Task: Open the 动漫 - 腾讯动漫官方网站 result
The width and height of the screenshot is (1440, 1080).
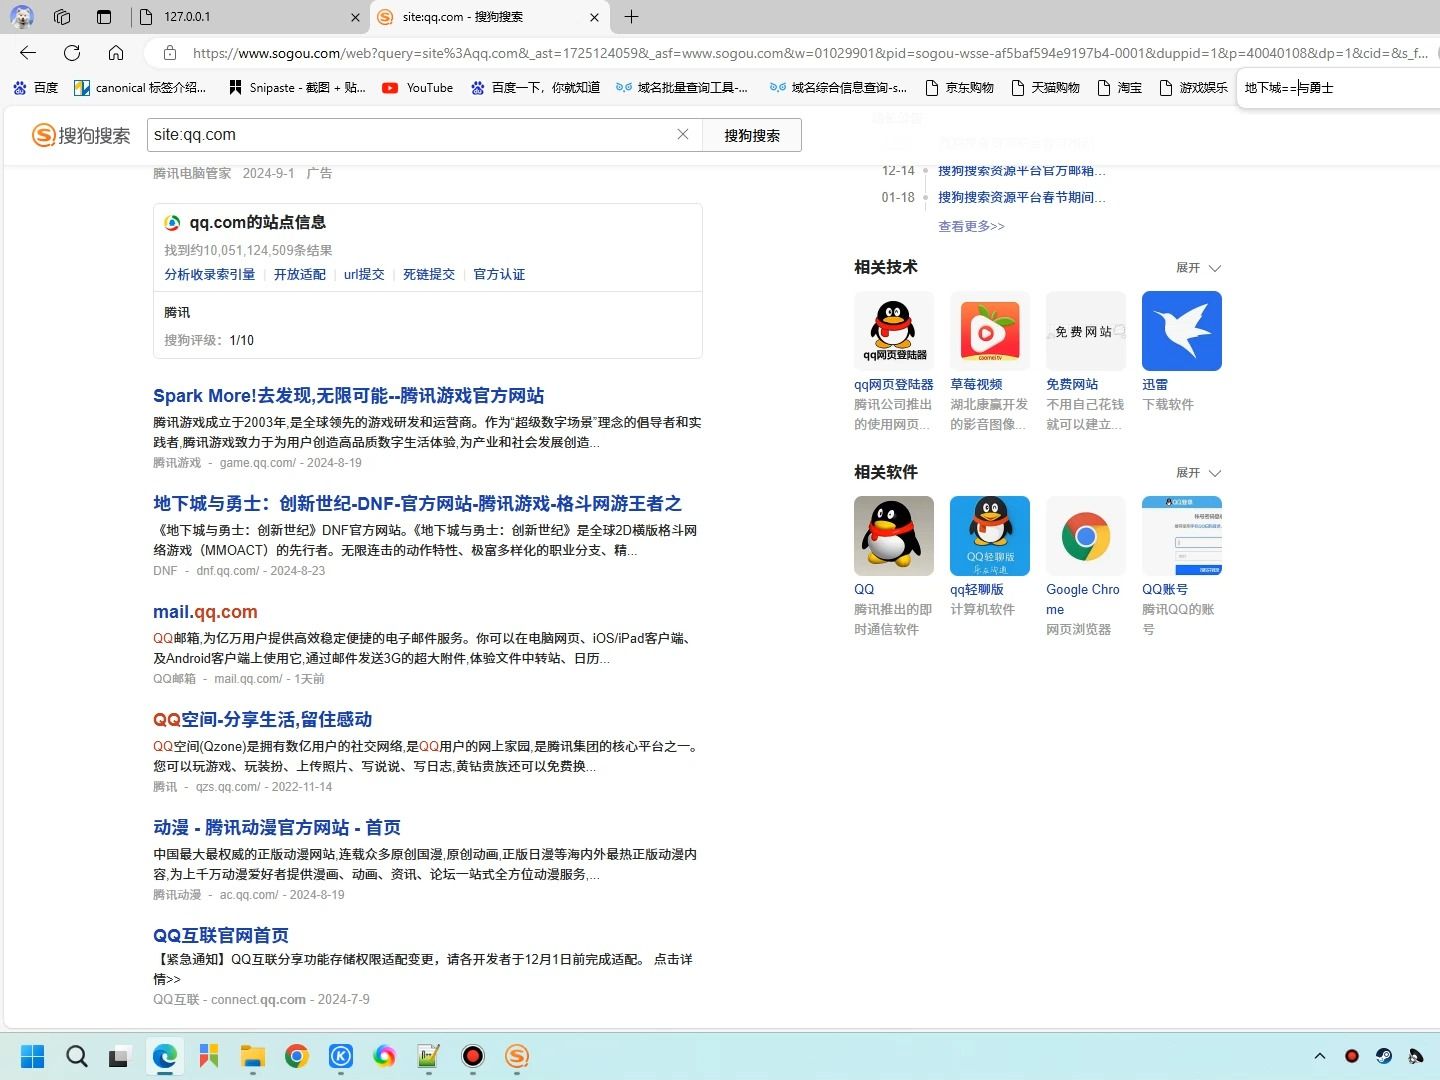Action: pyautogui.click(x=277, y=828)
